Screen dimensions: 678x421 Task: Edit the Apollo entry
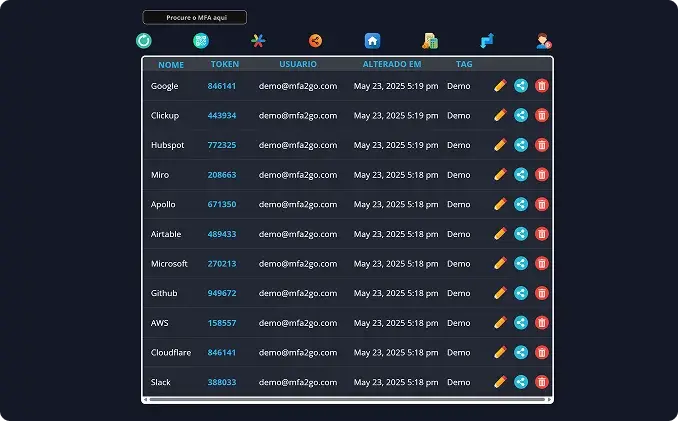click(x=500, y=204)
